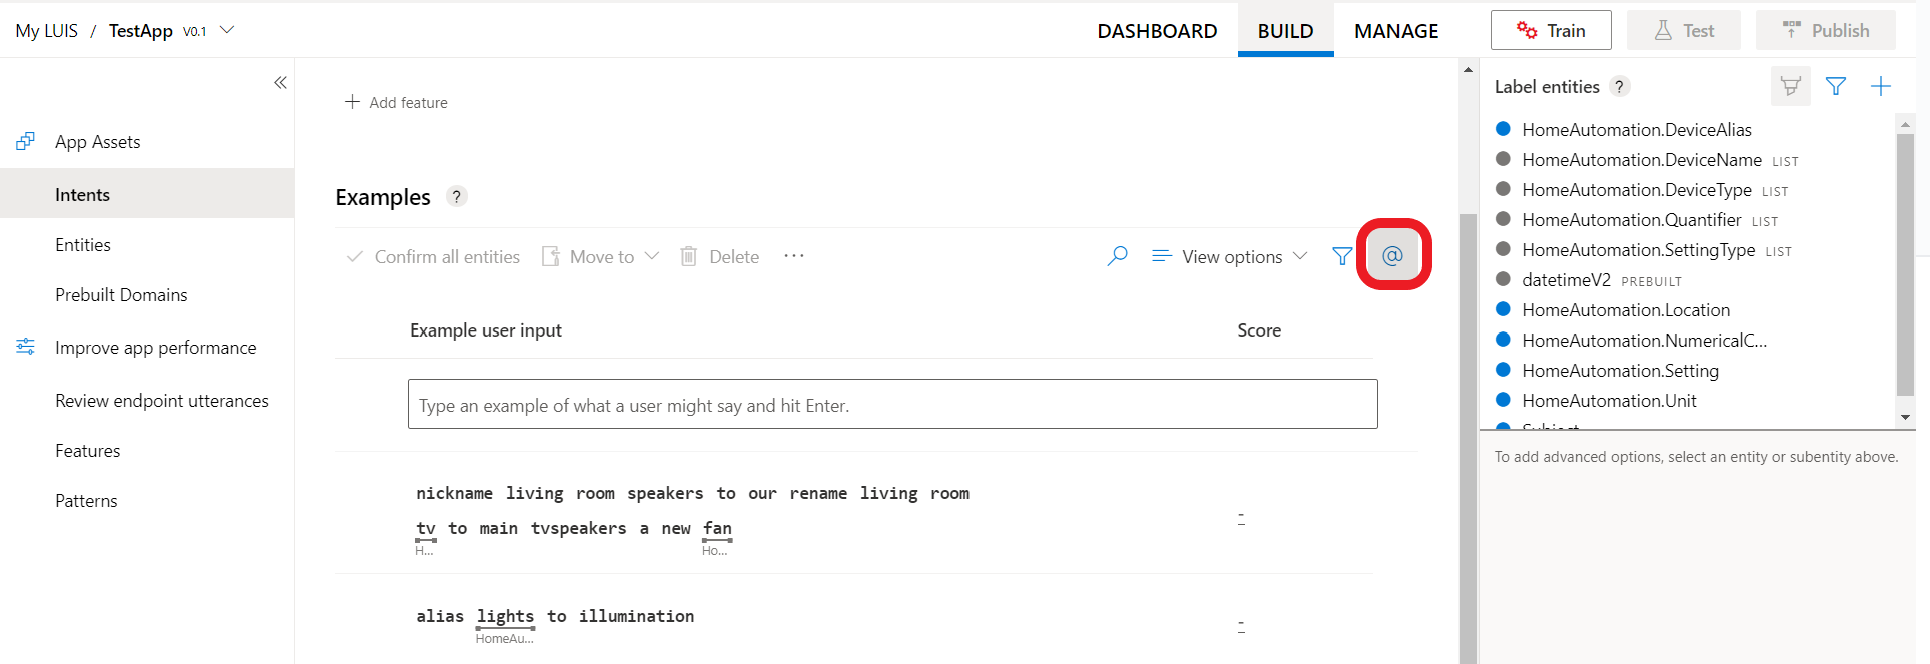The width and height of the screenshot is (1930, 664).
Task: Expand the app version dropdown next to TestApp
Action: pyautogui.click(x=227, y=30)
